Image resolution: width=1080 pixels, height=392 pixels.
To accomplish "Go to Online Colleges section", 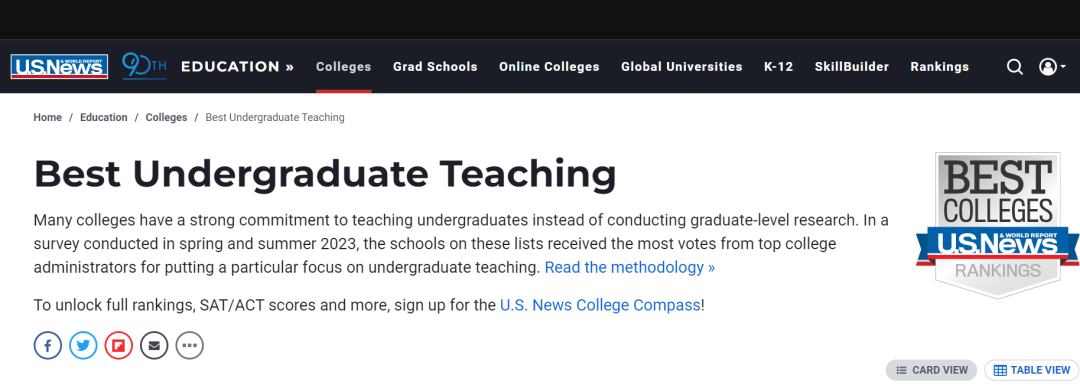I will 550,67.
